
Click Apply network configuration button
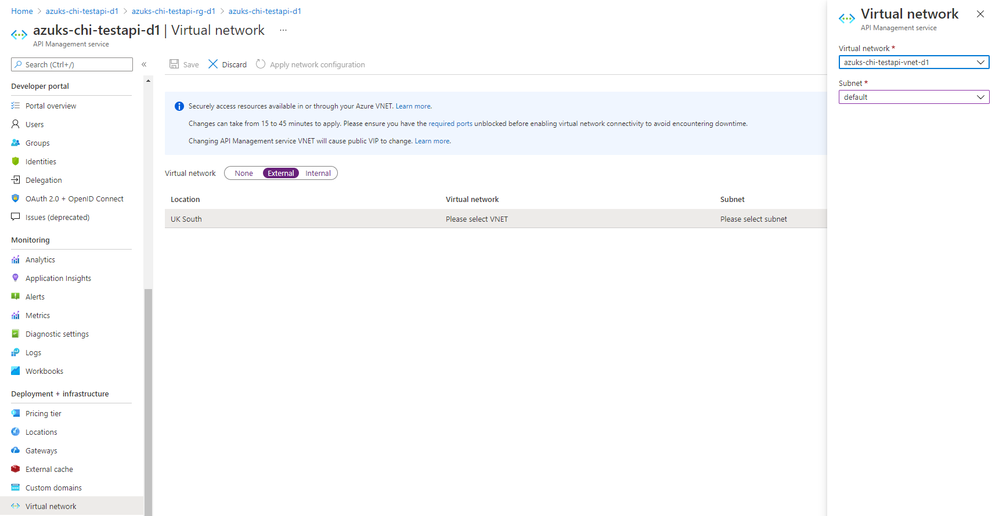[310, 64]
